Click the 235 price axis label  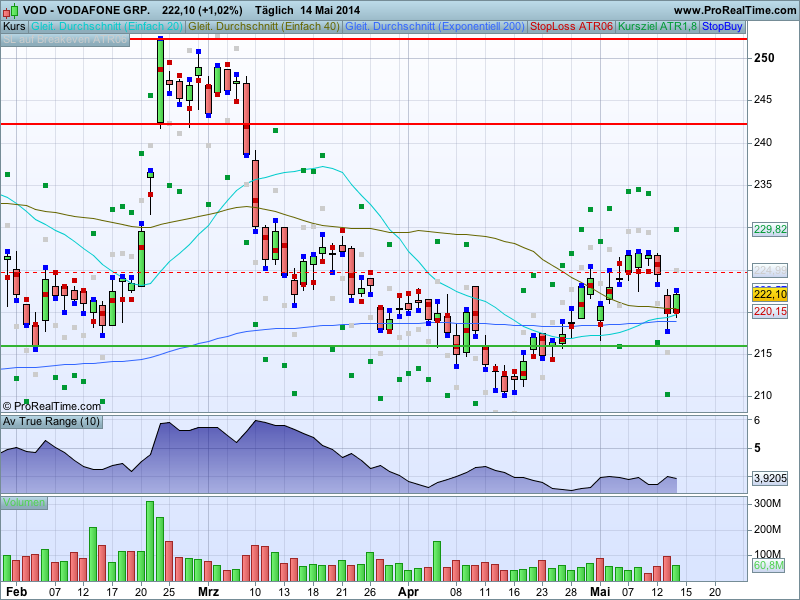[763, 184]
